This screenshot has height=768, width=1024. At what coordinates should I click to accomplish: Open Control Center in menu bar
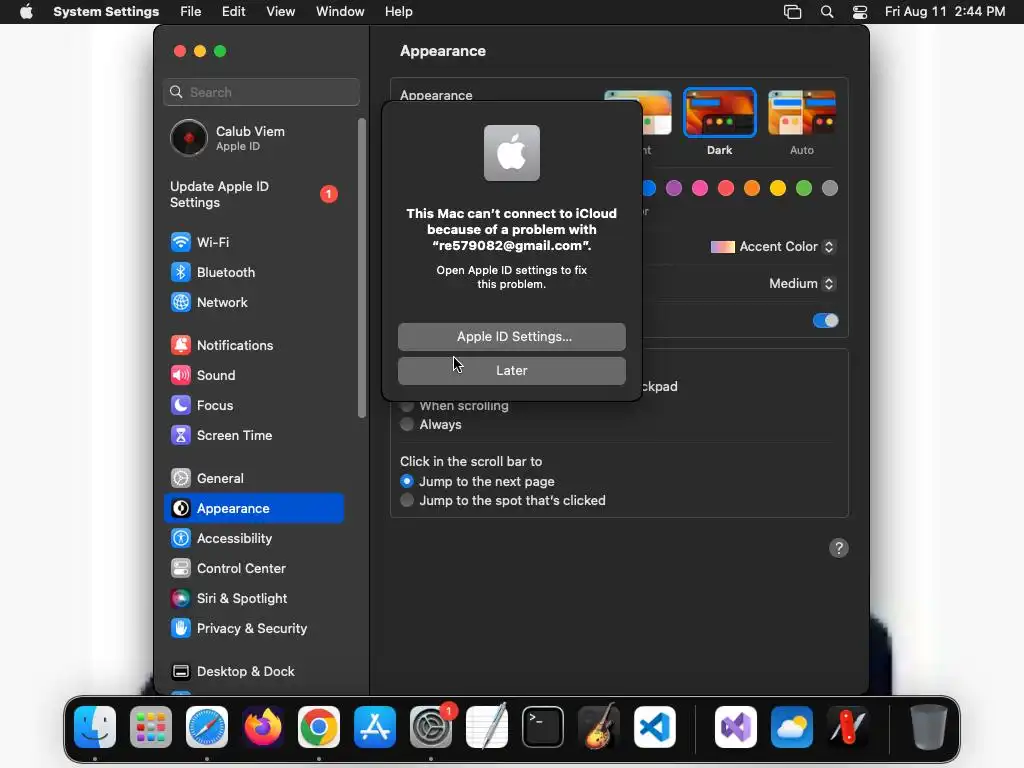(x=860, y=12)
